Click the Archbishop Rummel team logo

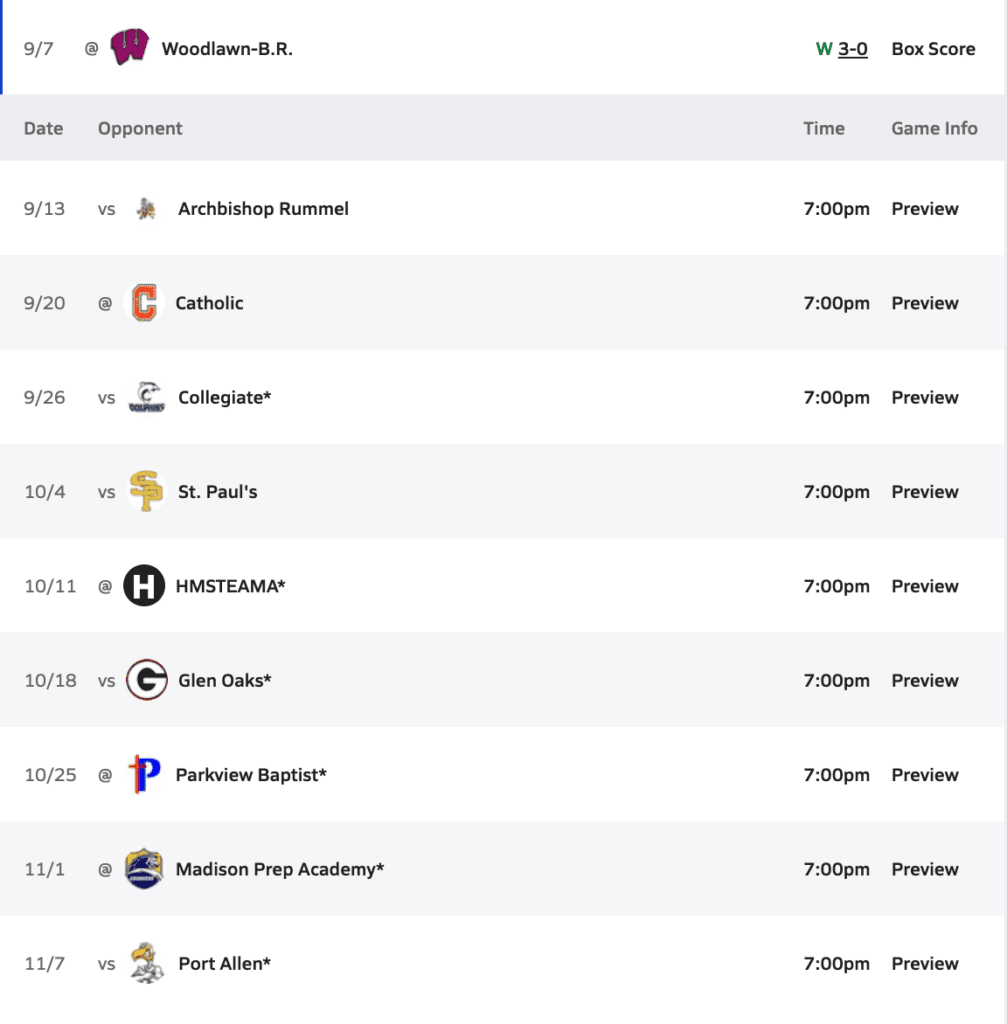(x=146, y=209)
